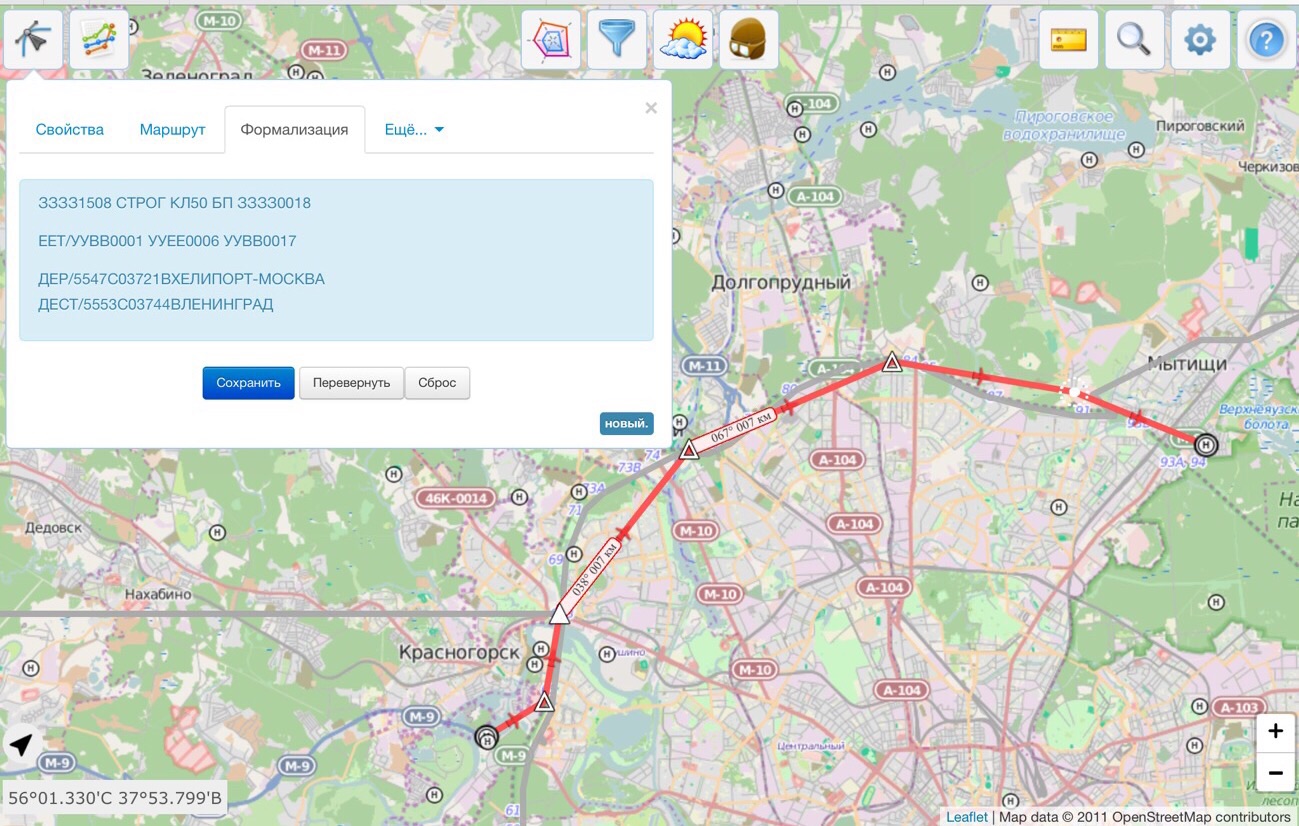1299x826 pixels.
Task: Open settings via the gear icon
Action: (x=1200, y=40)
